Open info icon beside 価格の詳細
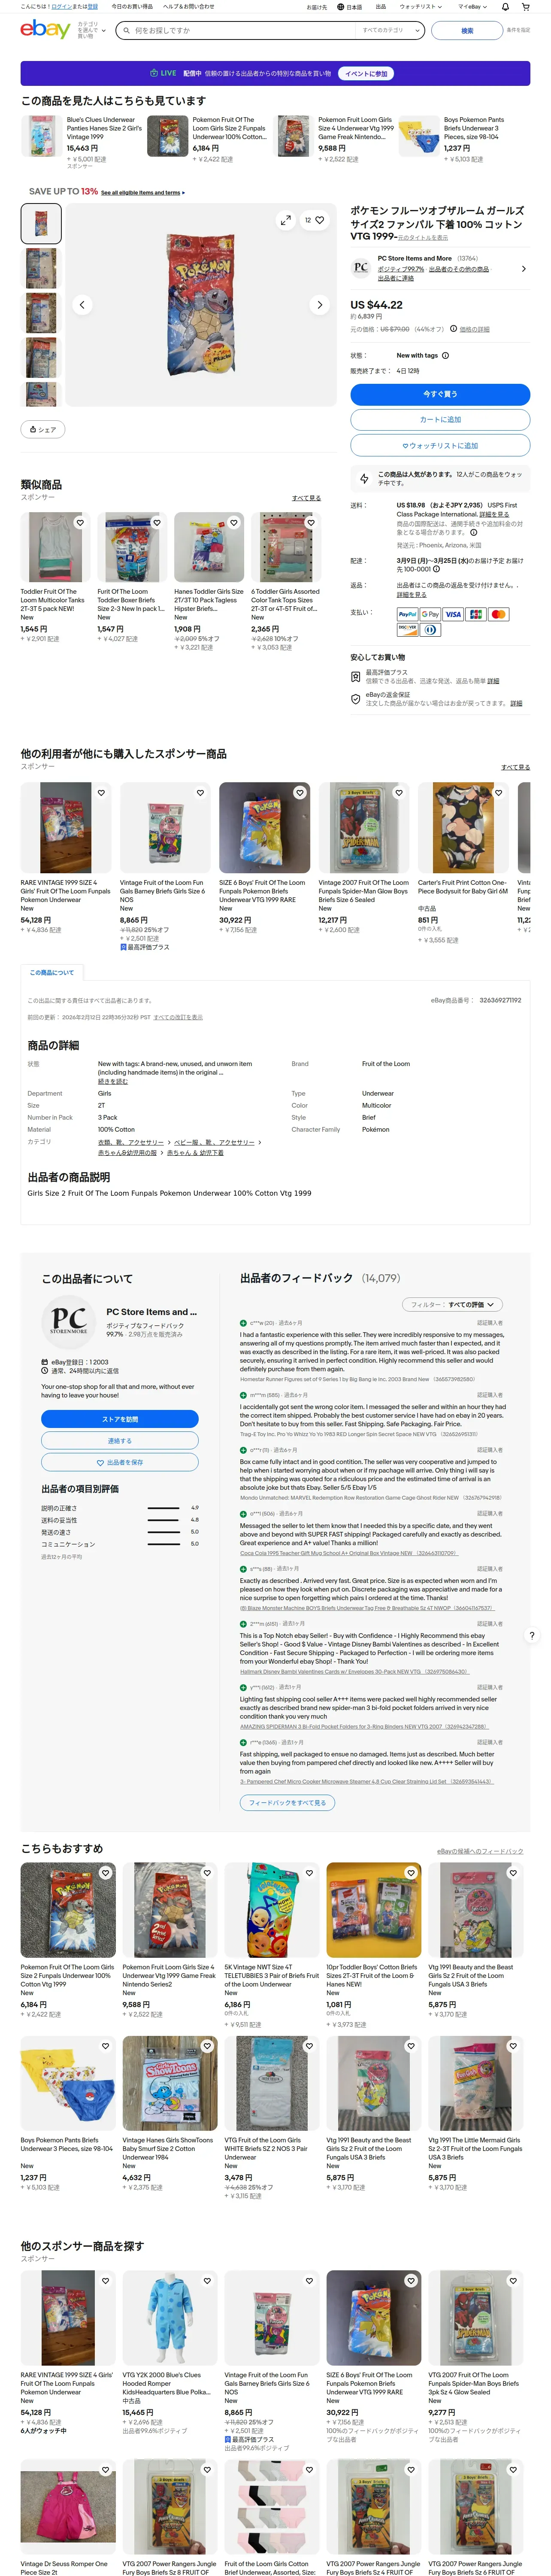 tap(453, 329)
